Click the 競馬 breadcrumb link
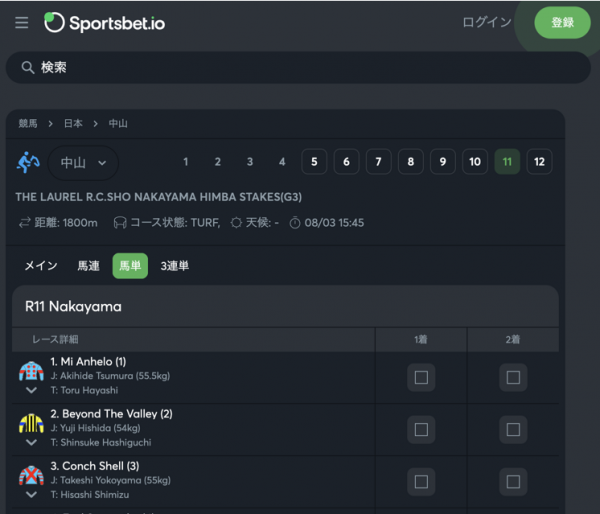The height and width of the screenshot is (514, 600). point(28,124)
